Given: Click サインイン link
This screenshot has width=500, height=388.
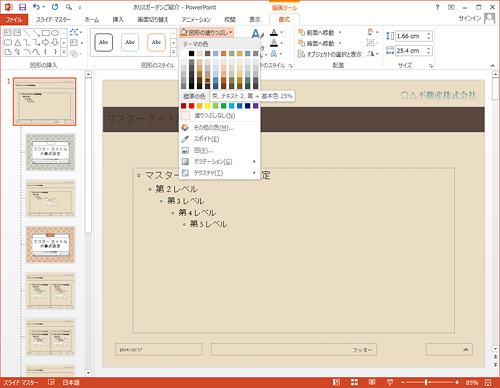Looking at the screenshot, I should [470, 19].
